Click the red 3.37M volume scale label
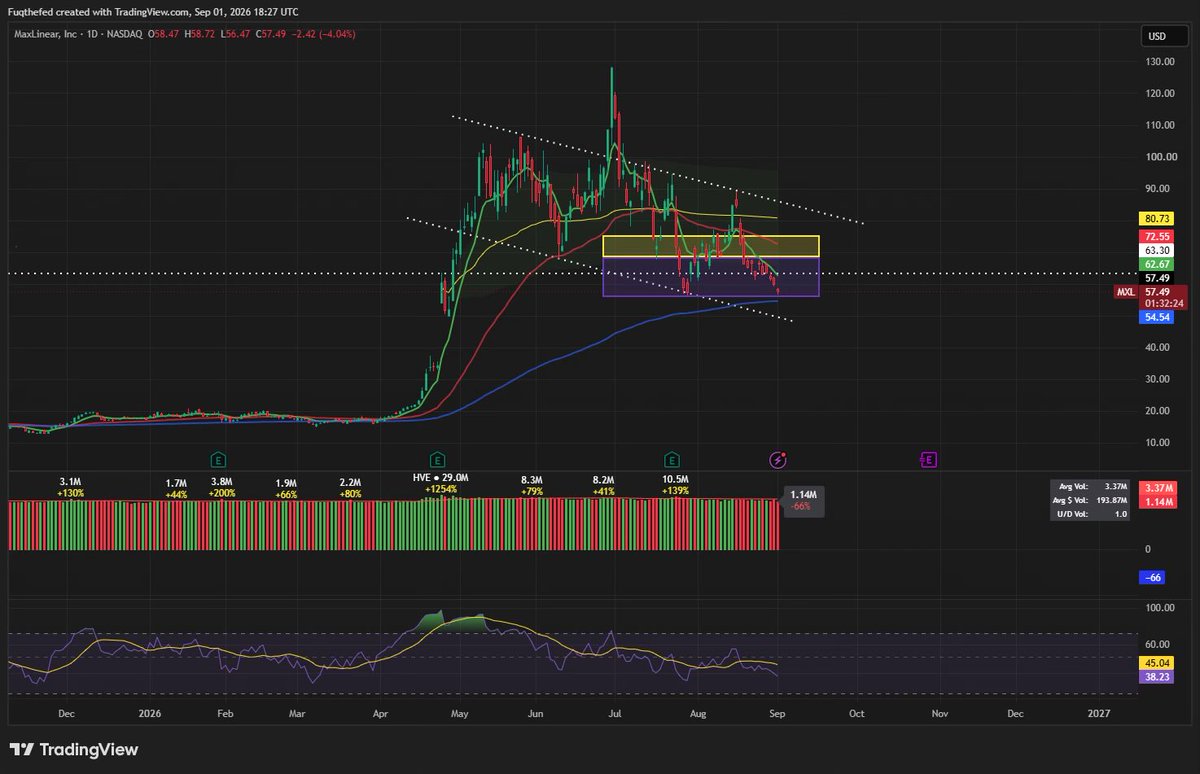The width and height of the screenshot is (1200, 774). click(x=1157, y=488)
